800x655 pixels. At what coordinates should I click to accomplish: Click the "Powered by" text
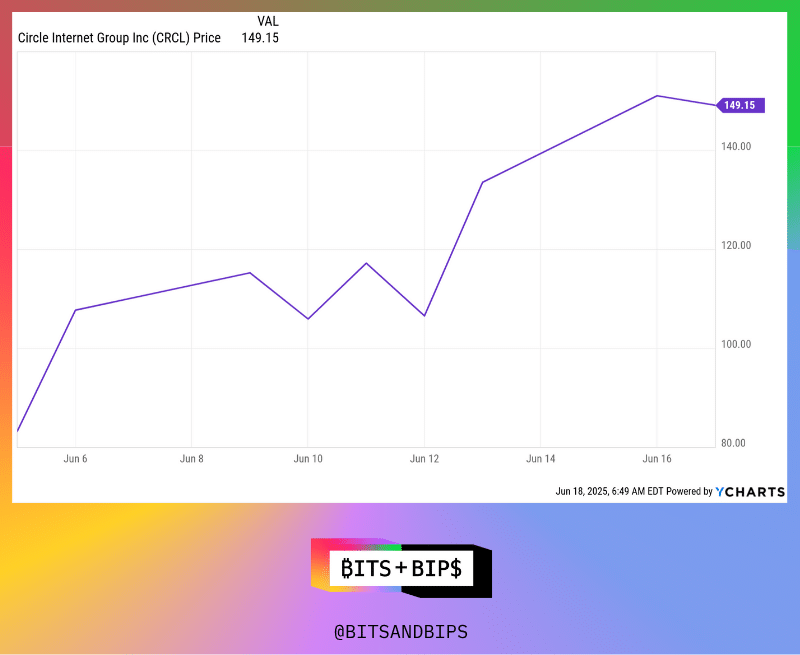[x=689, y=492]
